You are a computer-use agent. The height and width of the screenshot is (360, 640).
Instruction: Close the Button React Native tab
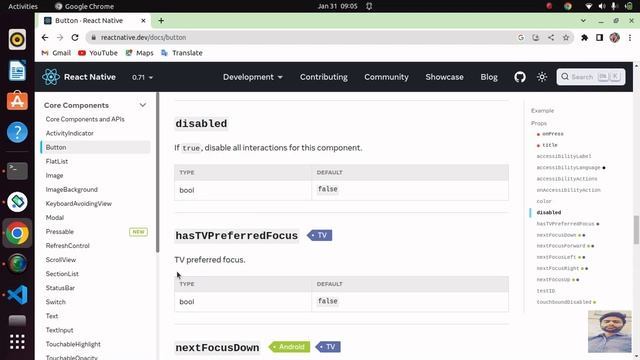coord(143,20)
